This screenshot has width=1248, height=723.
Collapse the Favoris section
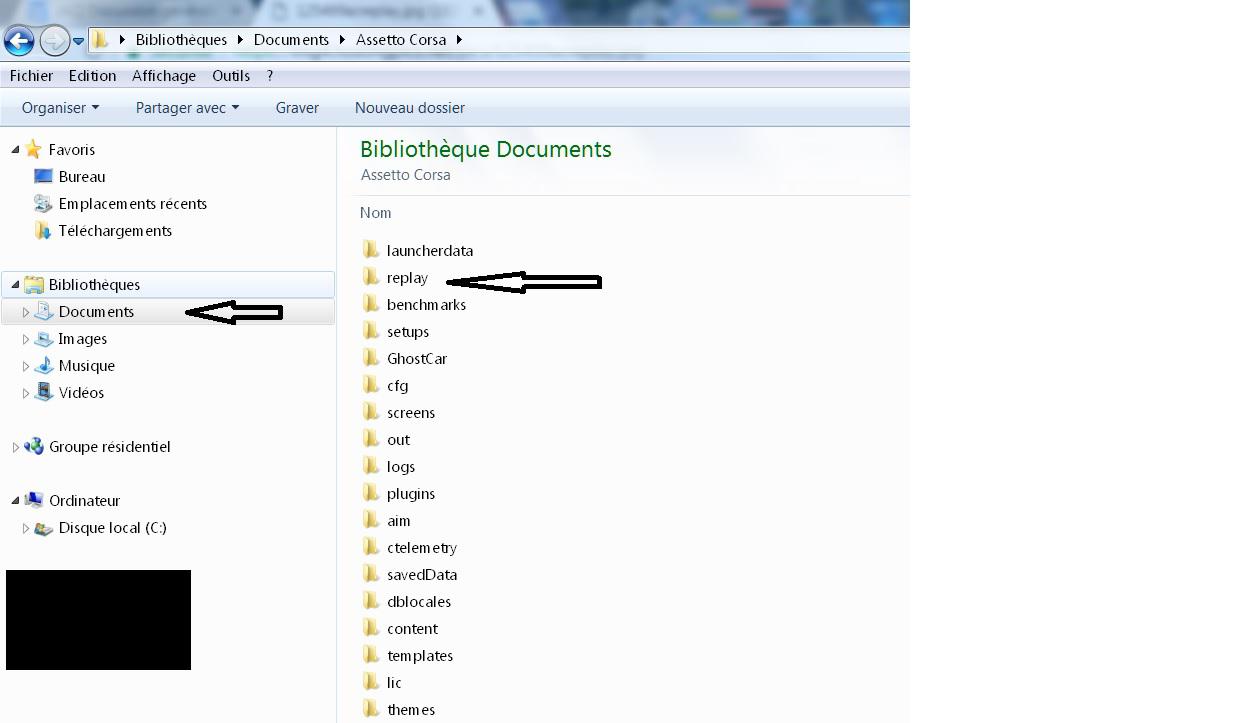(15, 149)
